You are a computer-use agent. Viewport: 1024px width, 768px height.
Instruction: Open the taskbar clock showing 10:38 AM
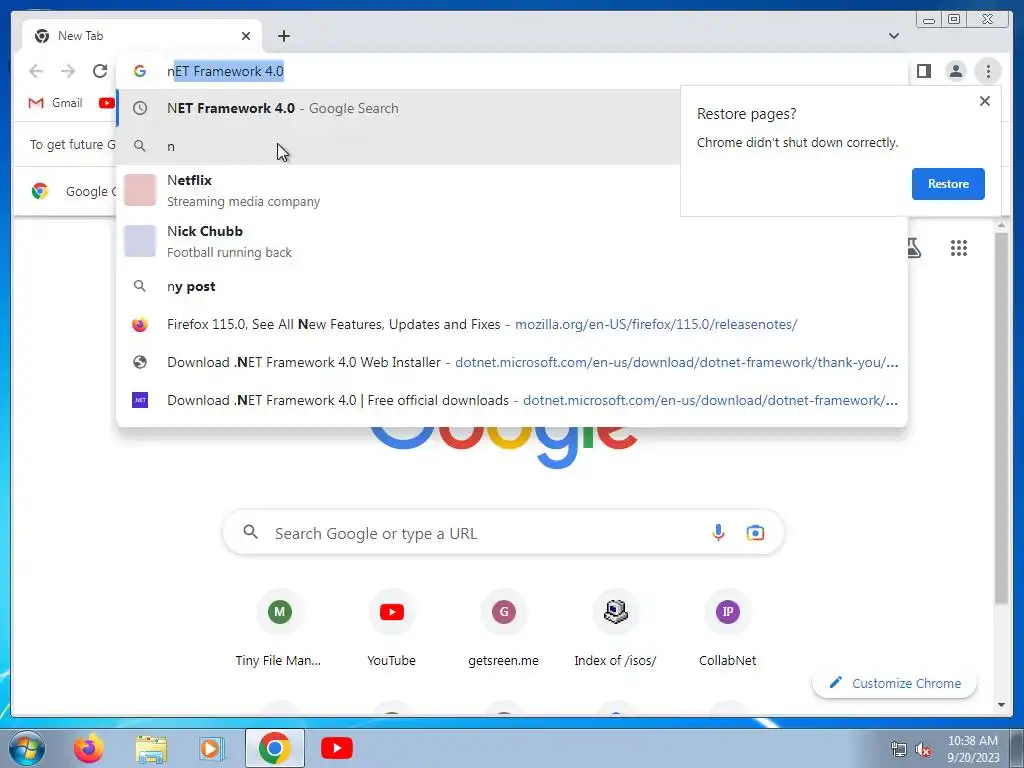coord(972,749)
